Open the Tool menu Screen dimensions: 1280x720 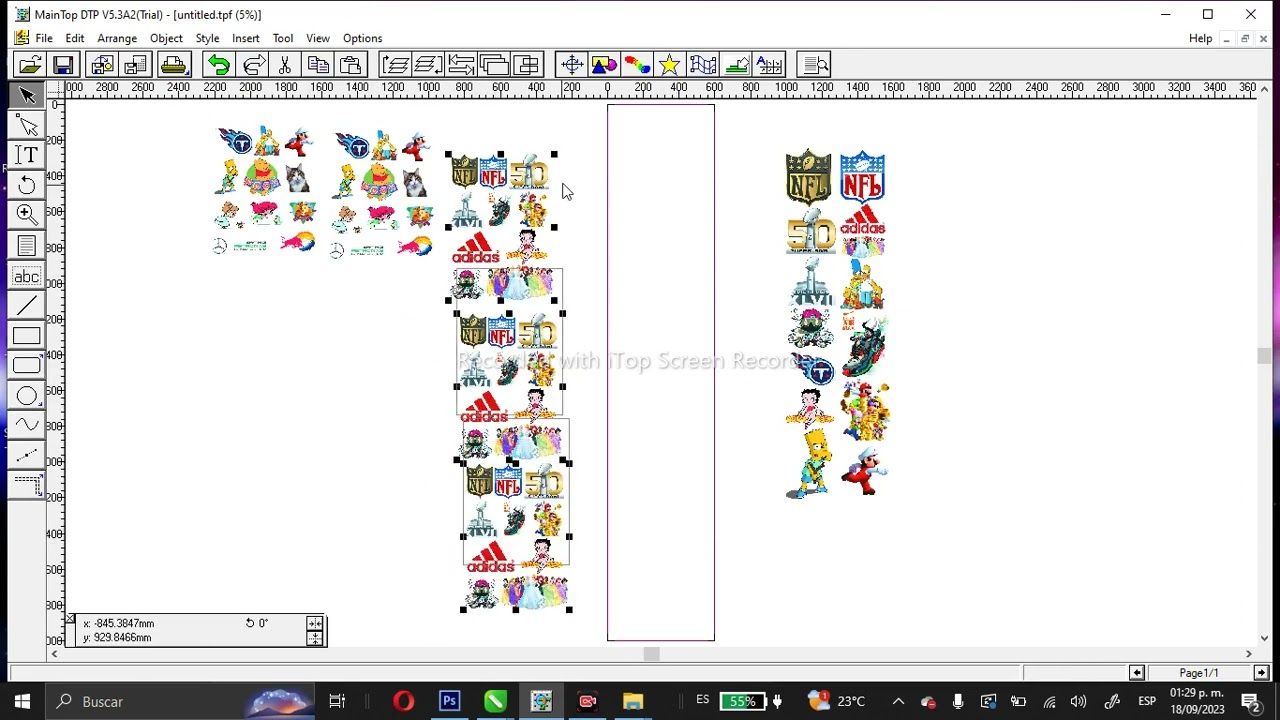point(283,39)
